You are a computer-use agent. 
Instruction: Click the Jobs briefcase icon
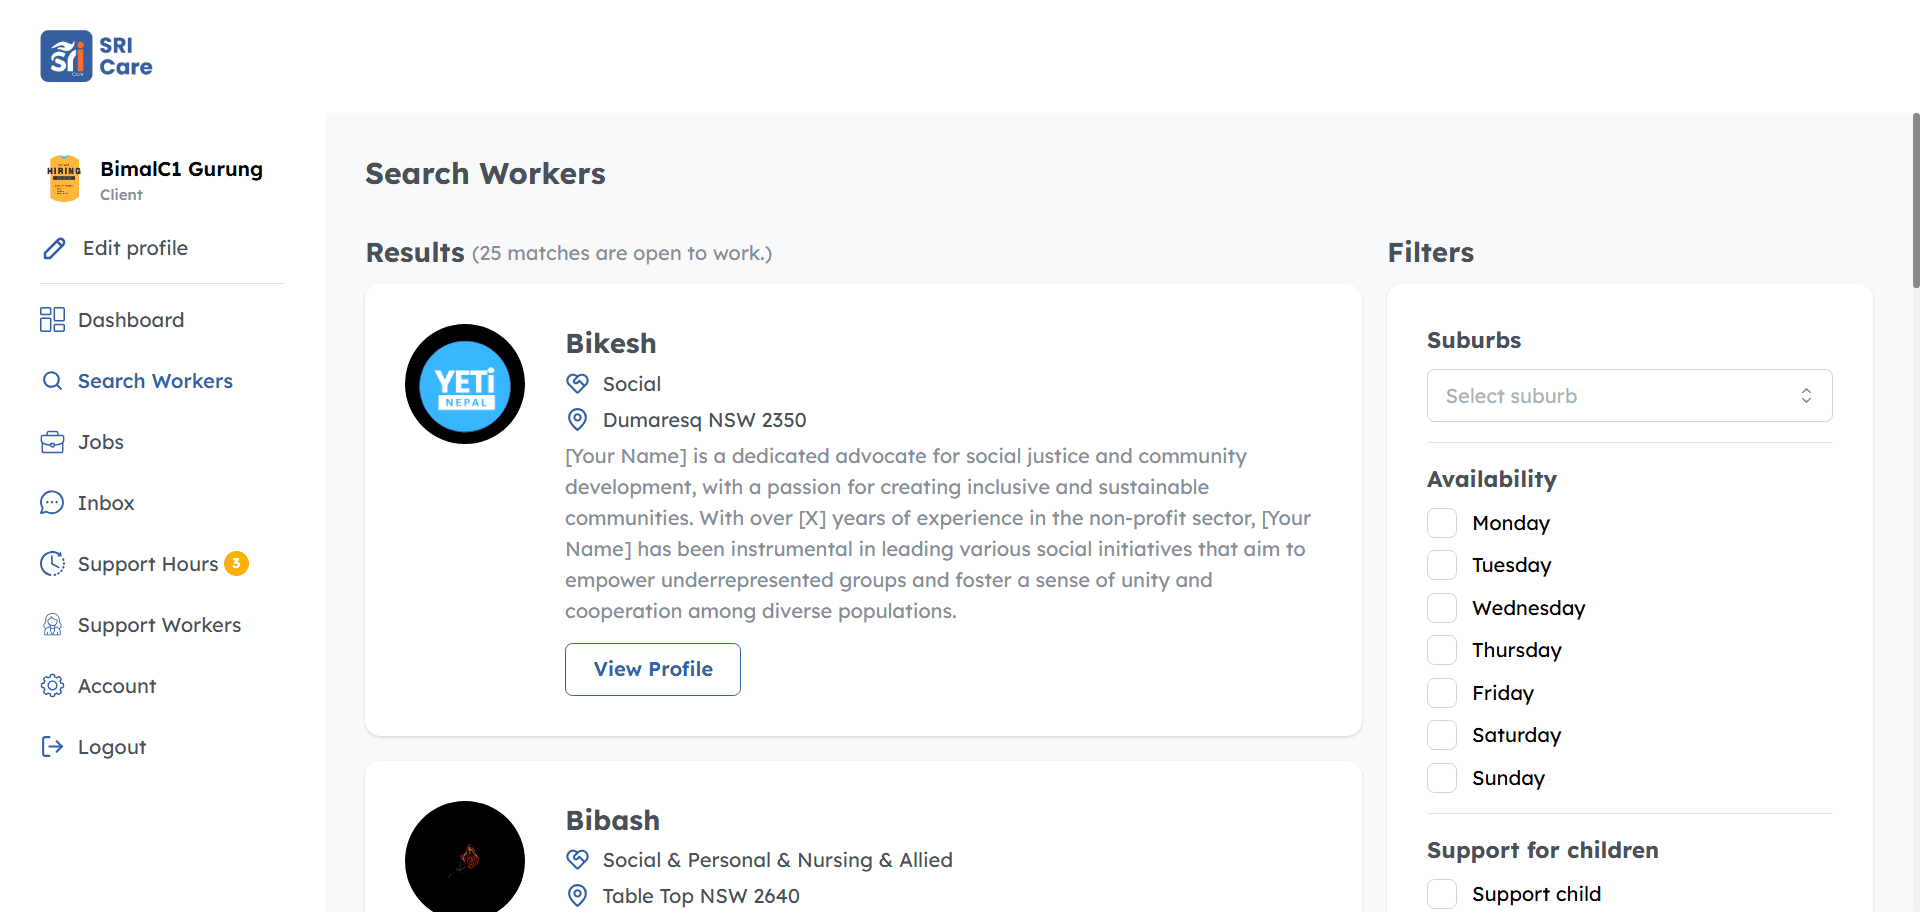(52, 442)
